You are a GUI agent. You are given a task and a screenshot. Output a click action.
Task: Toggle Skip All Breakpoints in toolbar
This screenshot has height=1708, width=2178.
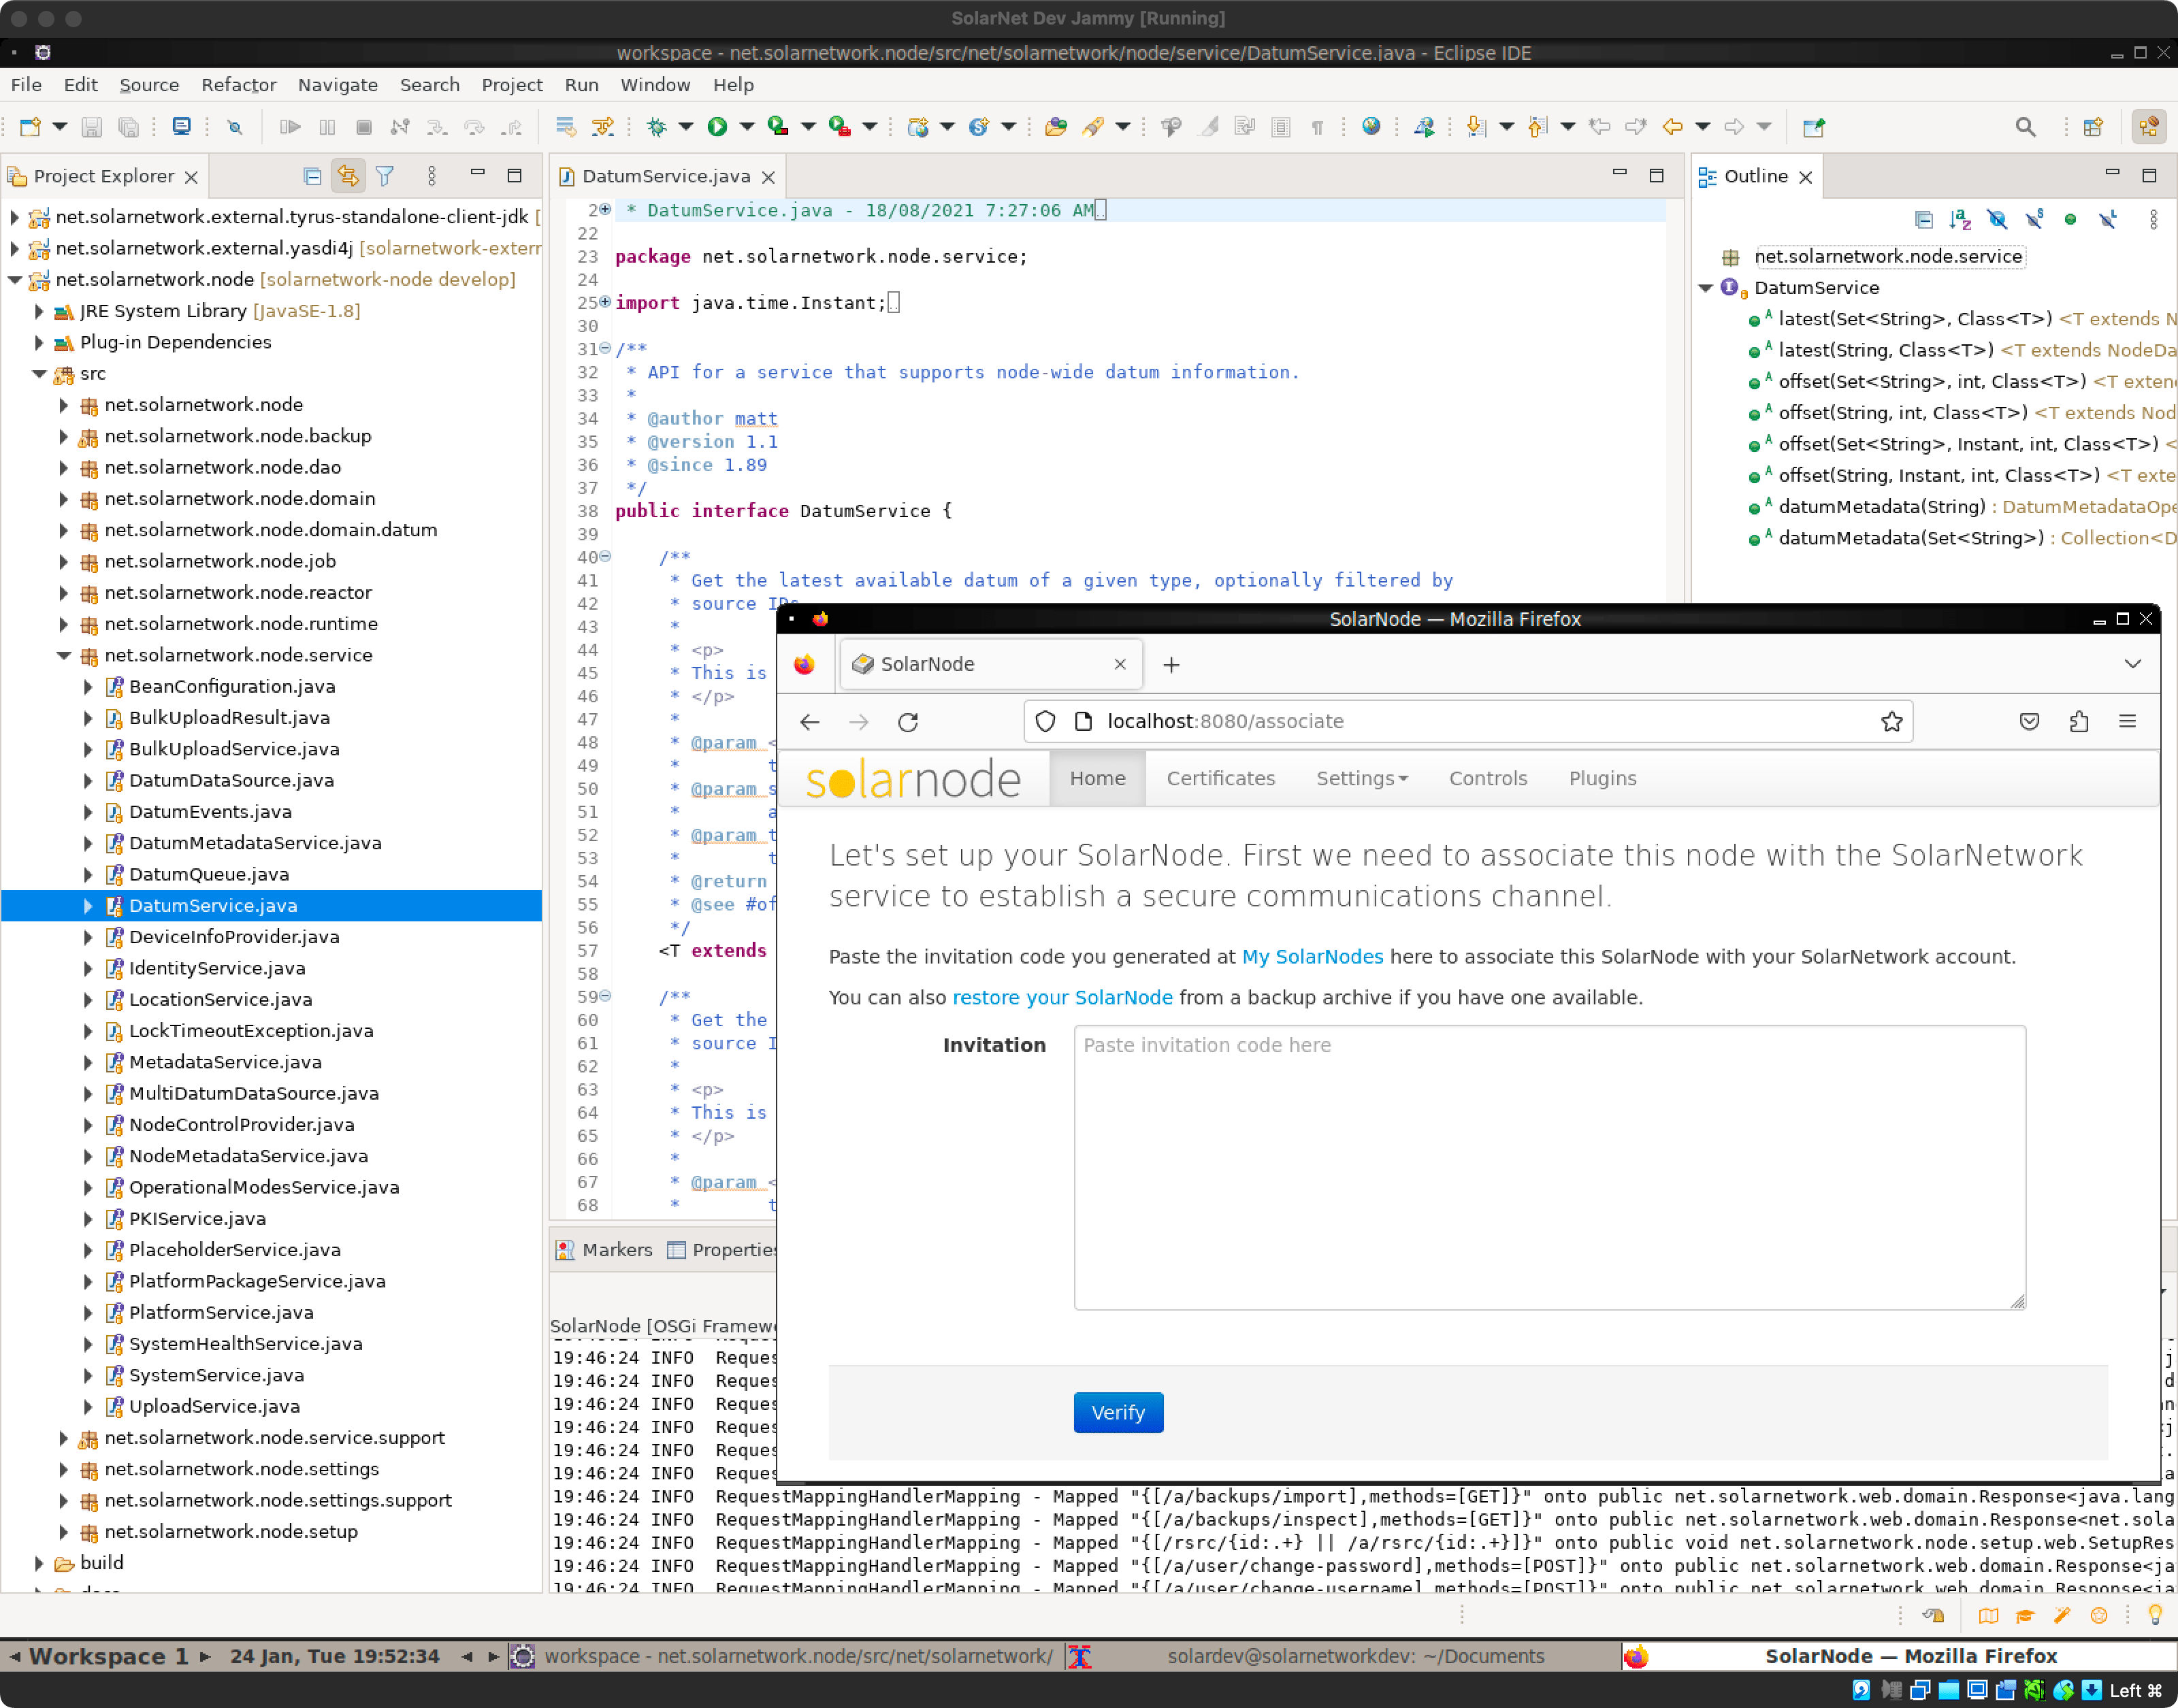pos(235,127)
